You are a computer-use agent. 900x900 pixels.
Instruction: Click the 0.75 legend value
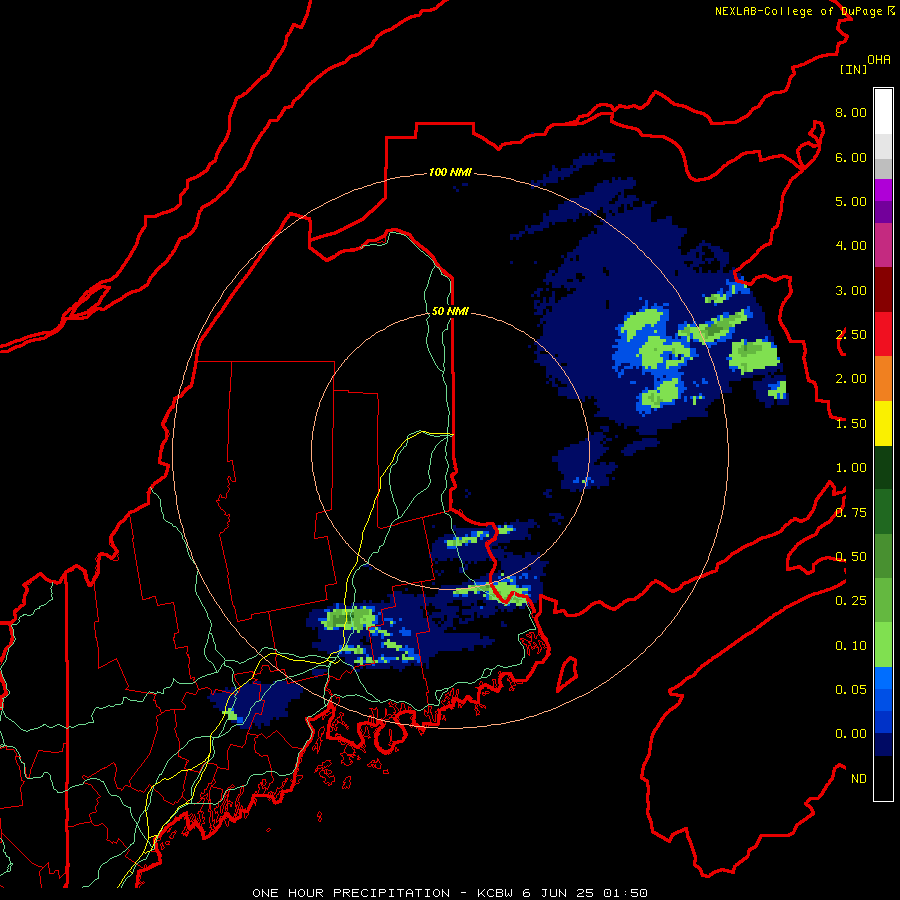coord(851,513)
